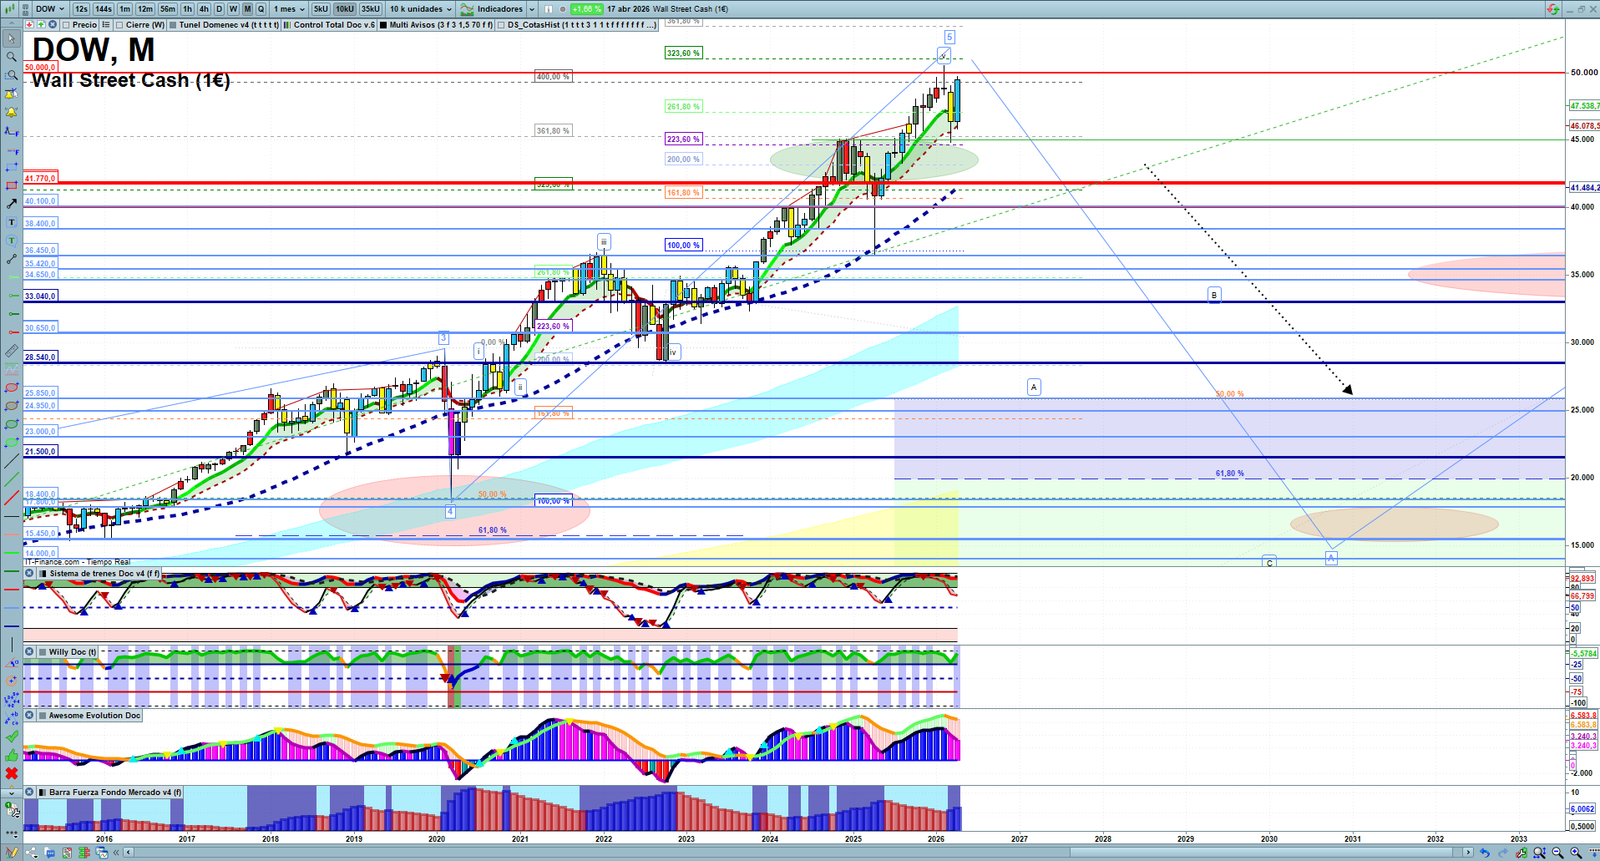Switch to the '4h' timeframe
This screenshot has height=861, width=1600.
point(204,9)
